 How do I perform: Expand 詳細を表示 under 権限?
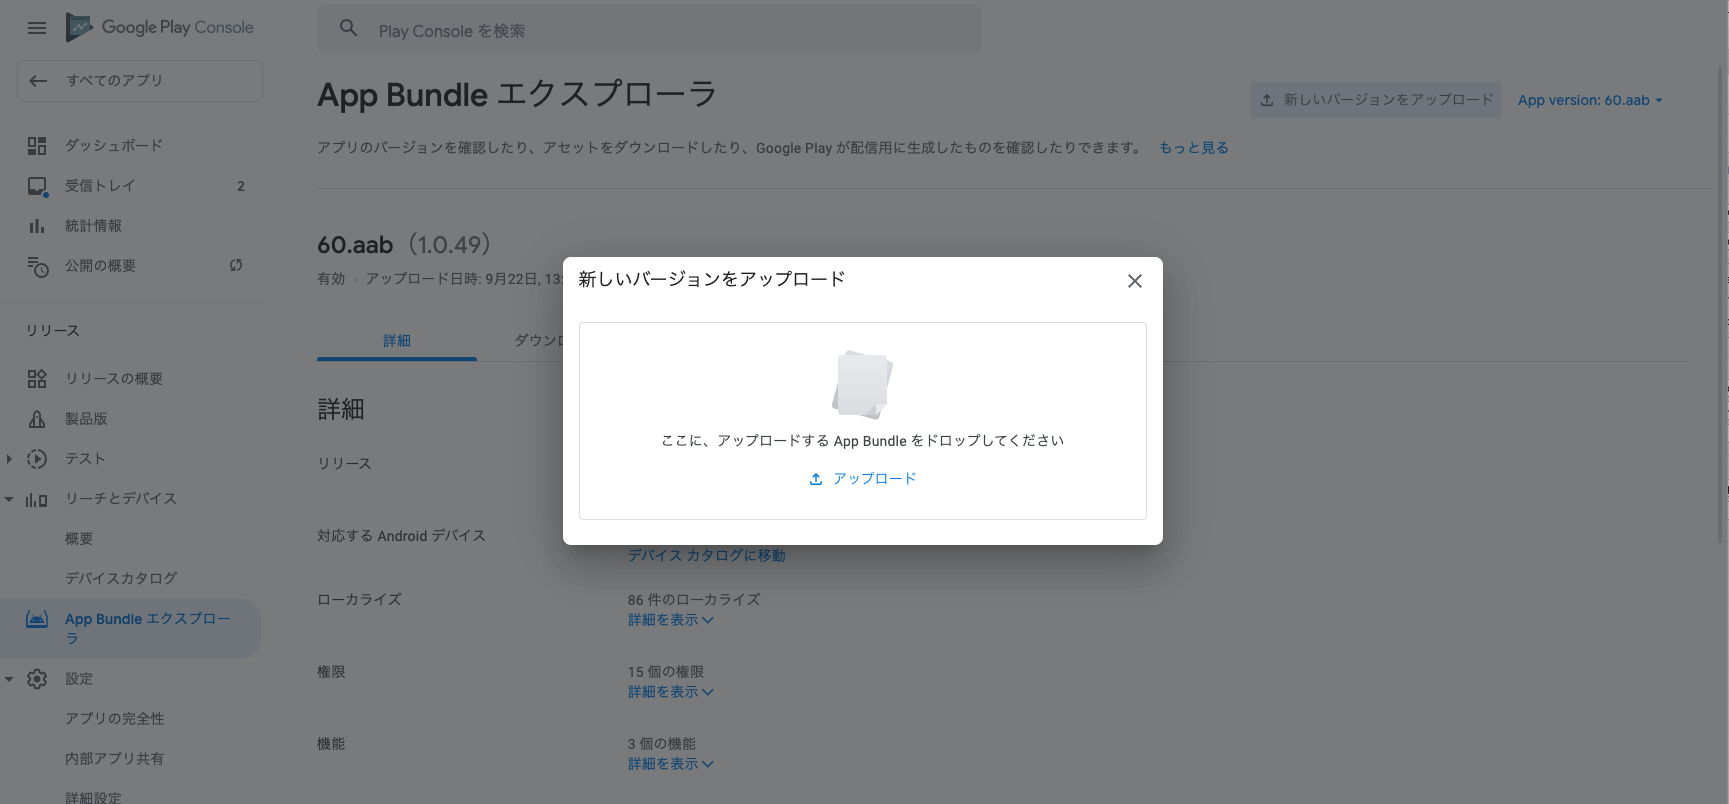(x=671, y=692)
